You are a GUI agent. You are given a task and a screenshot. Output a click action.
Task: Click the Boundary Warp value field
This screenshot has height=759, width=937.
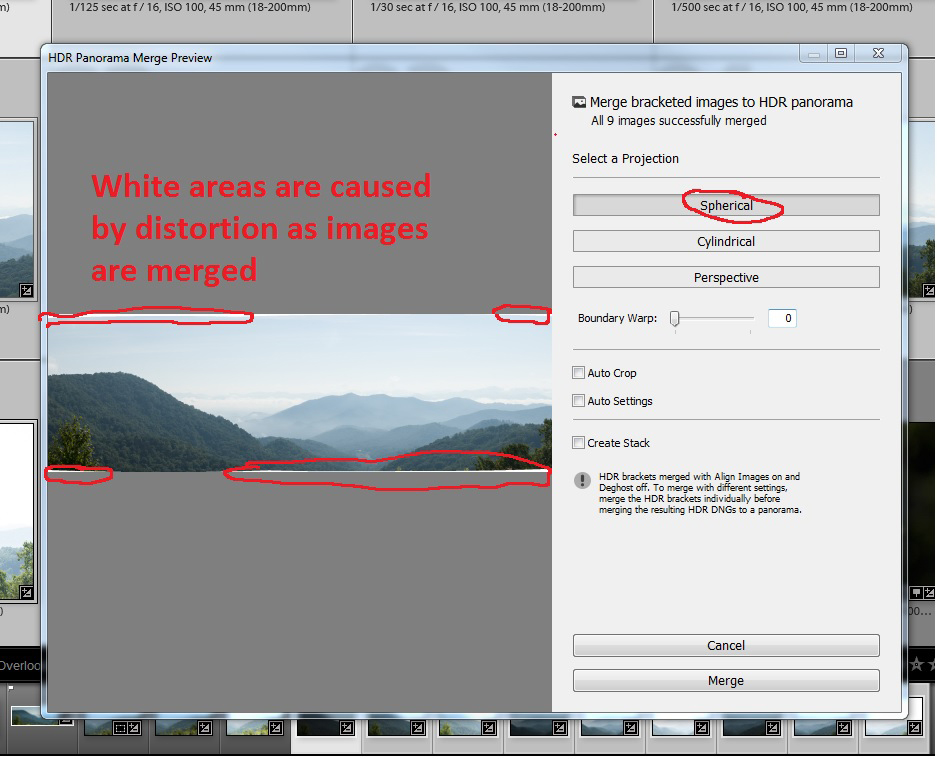[782, 318]
